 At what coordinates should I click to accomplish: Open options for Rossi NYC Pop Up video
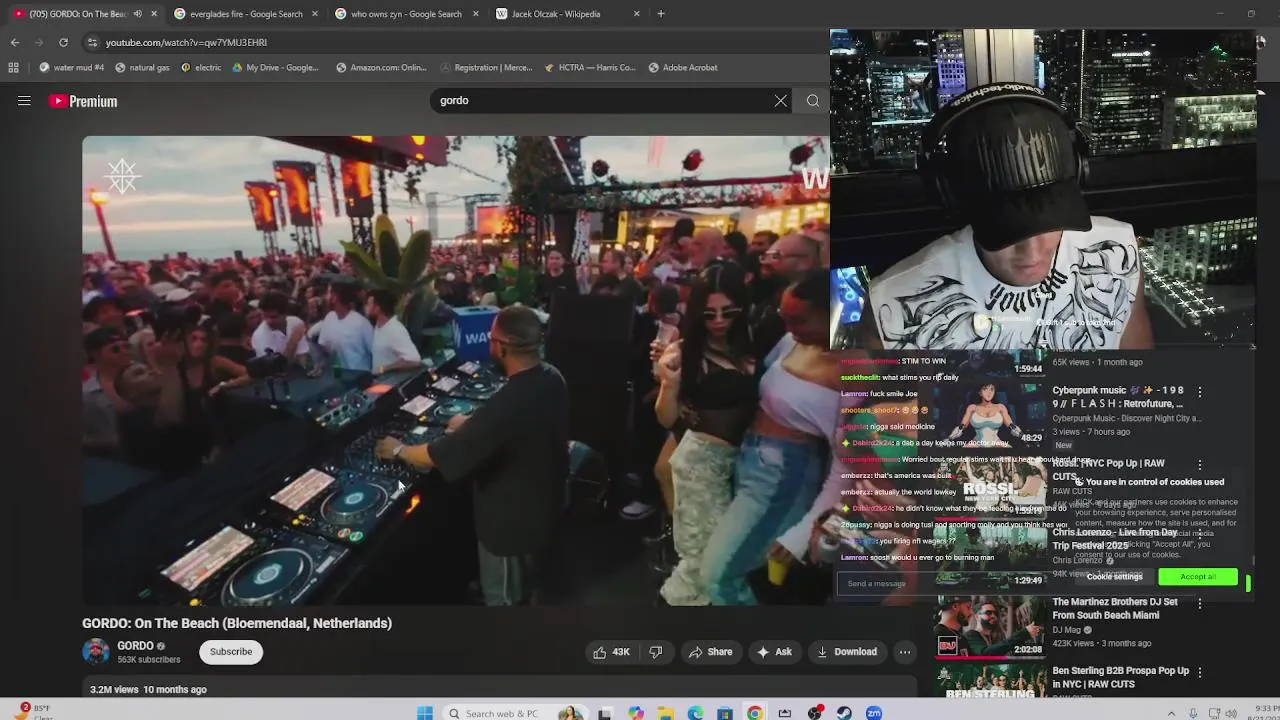pos(1200,465)
